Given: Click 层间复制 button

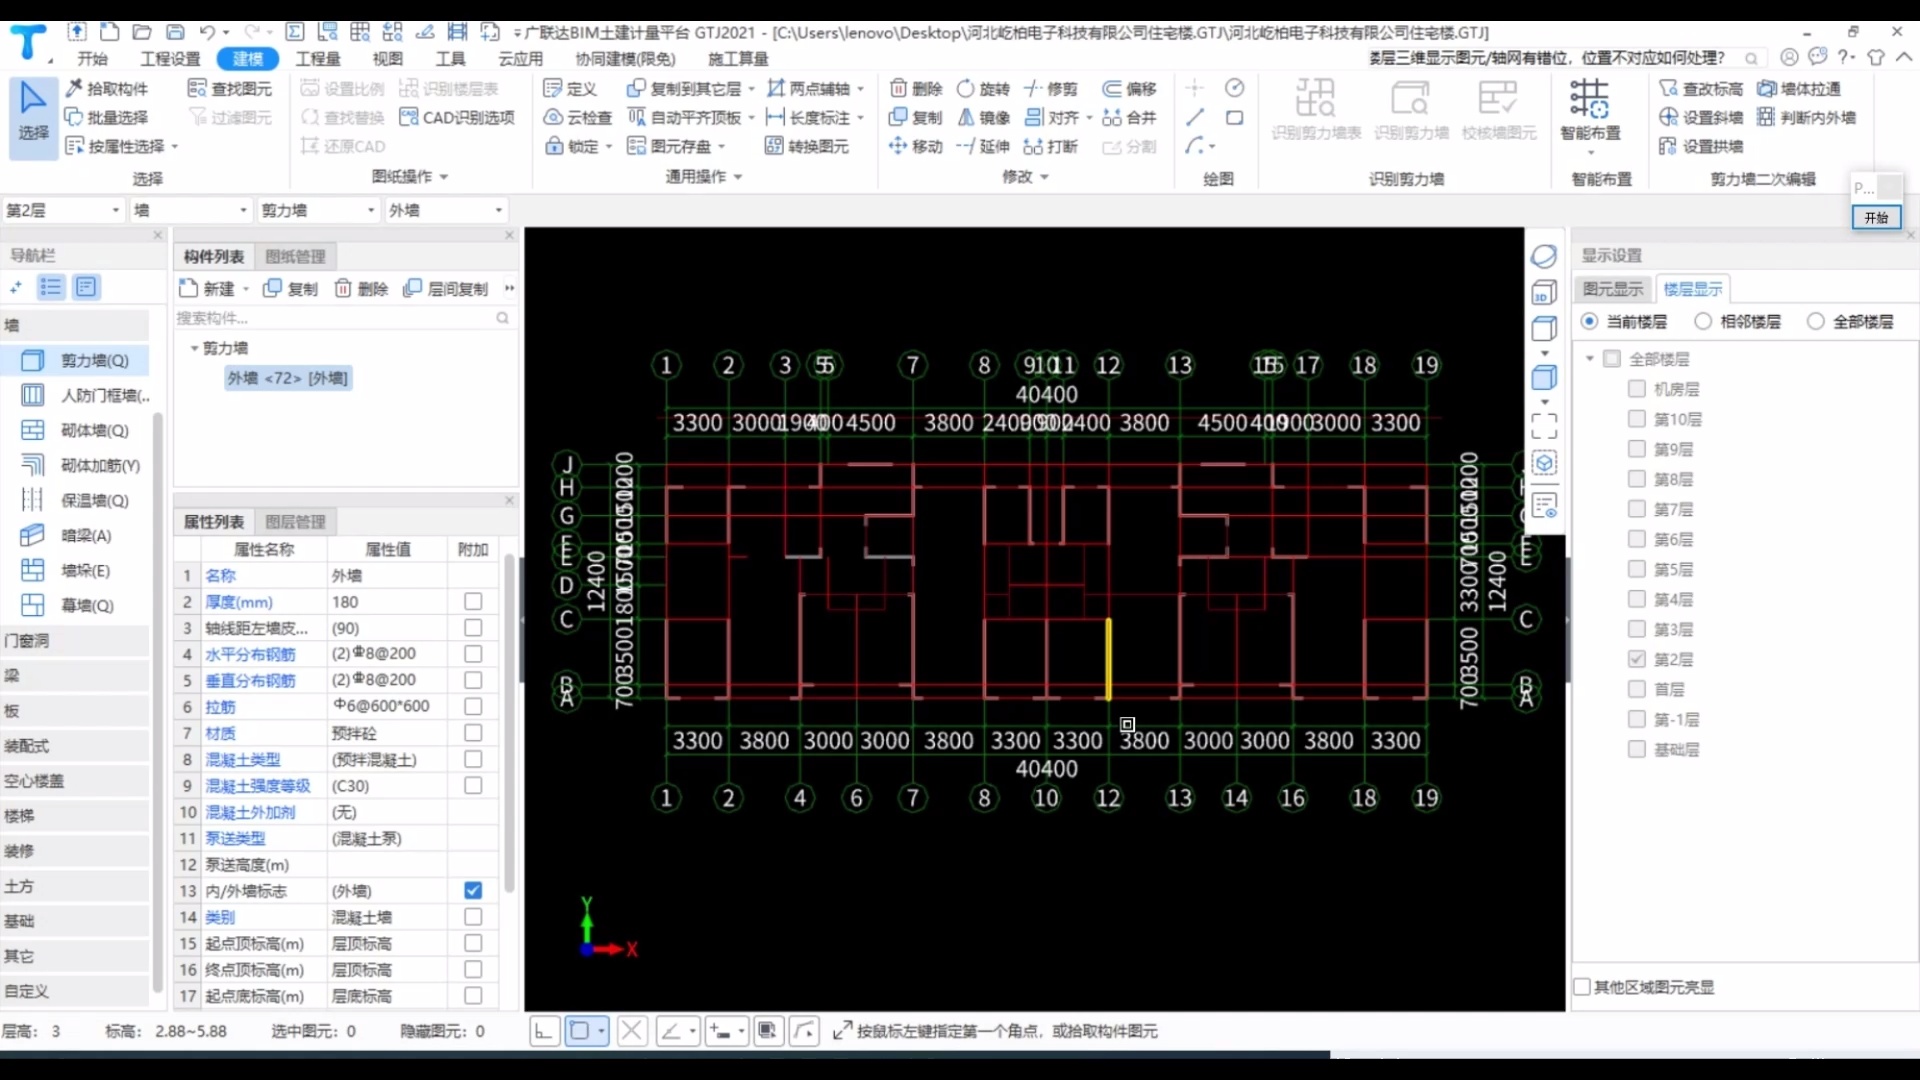Looking at the screenshot, I should [446, 288].
